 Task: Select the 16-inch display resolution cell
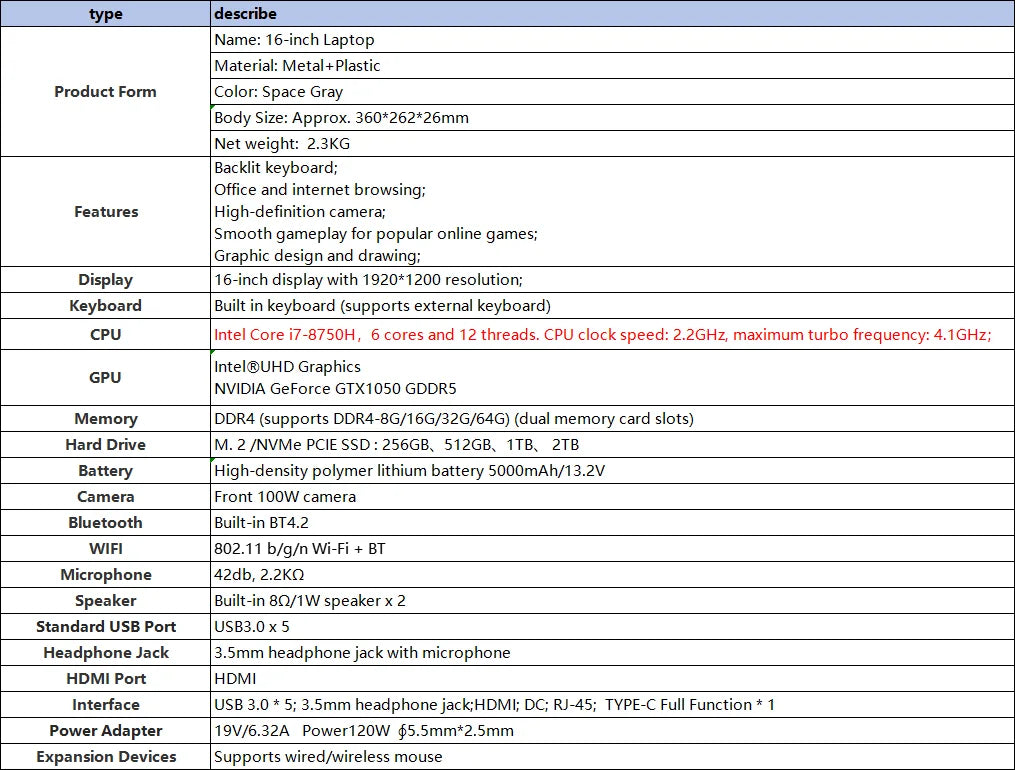(368, 280)
